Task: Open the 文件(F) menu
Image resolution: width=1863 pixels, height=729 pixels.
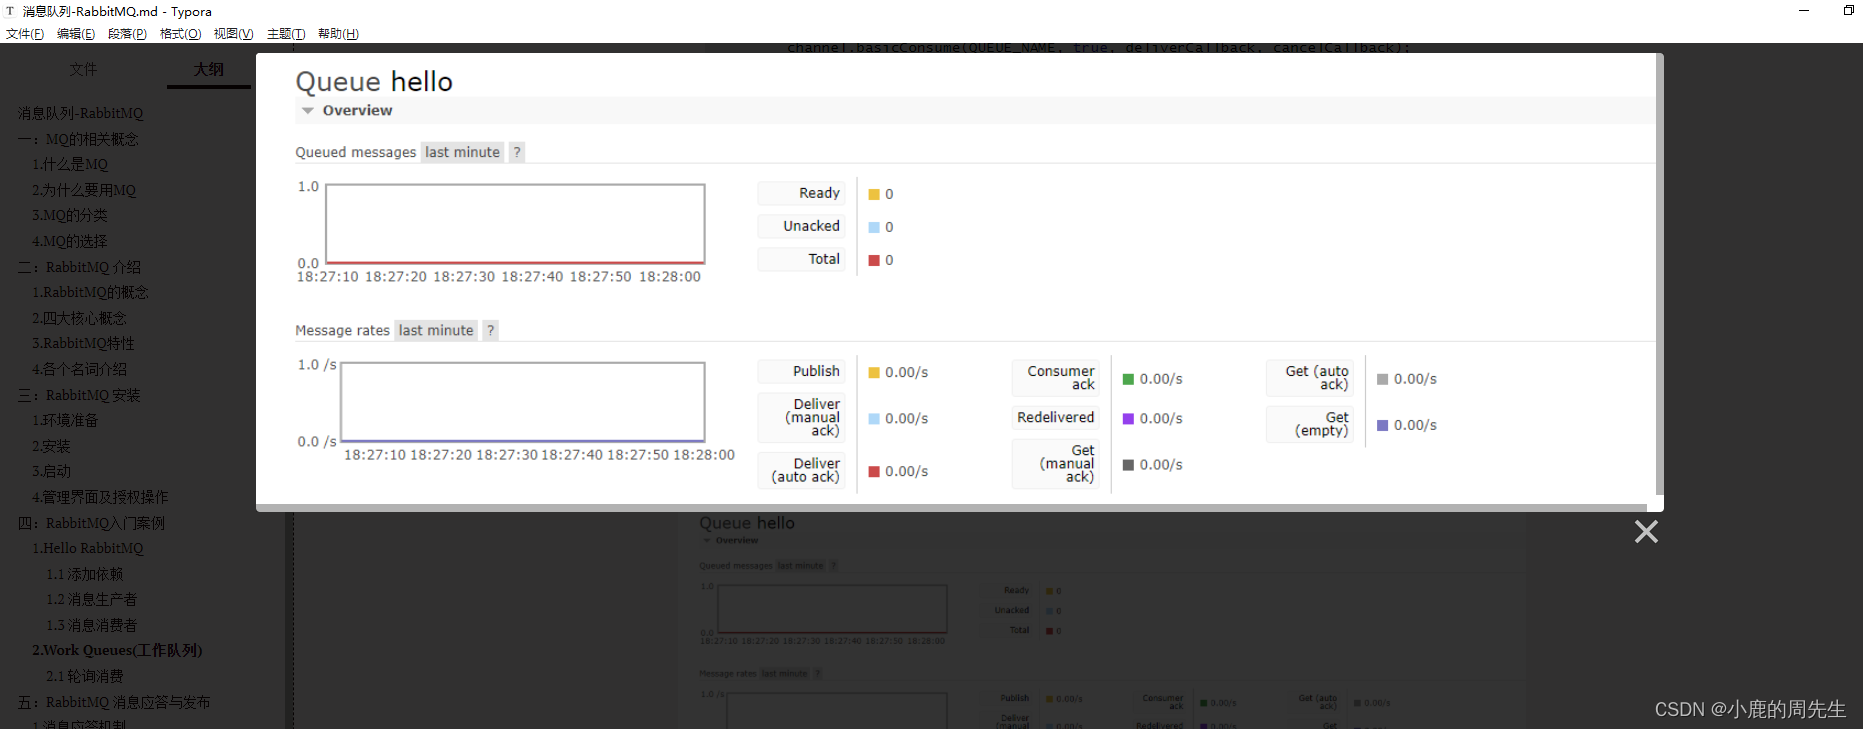Action: [x=25, y=34]
